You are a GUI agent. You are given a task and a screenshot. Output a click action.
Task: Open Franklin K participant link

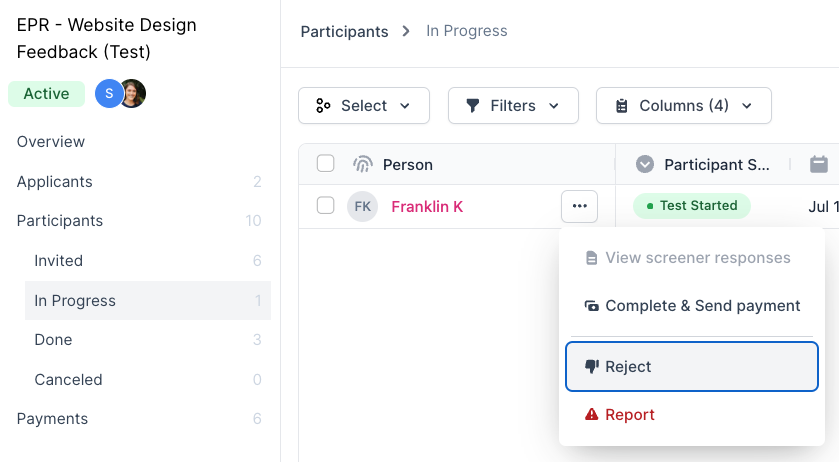pos(427,206)
